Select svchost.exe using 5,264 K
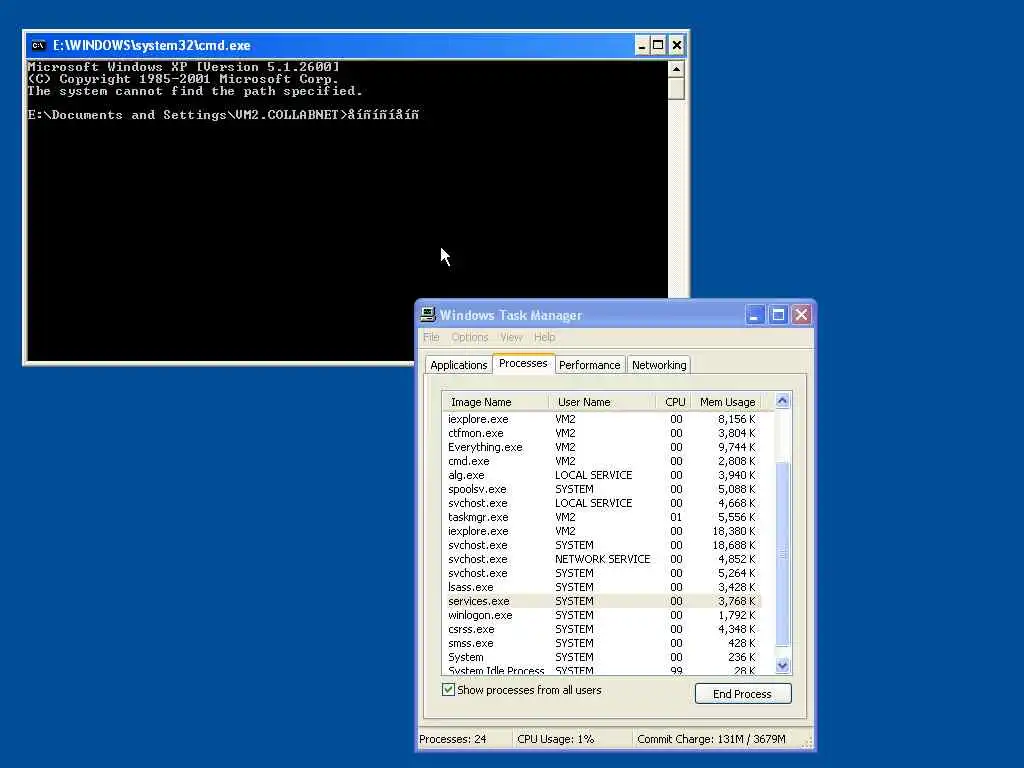Screen dimensions: 1024x768 (x=601, y=573)
